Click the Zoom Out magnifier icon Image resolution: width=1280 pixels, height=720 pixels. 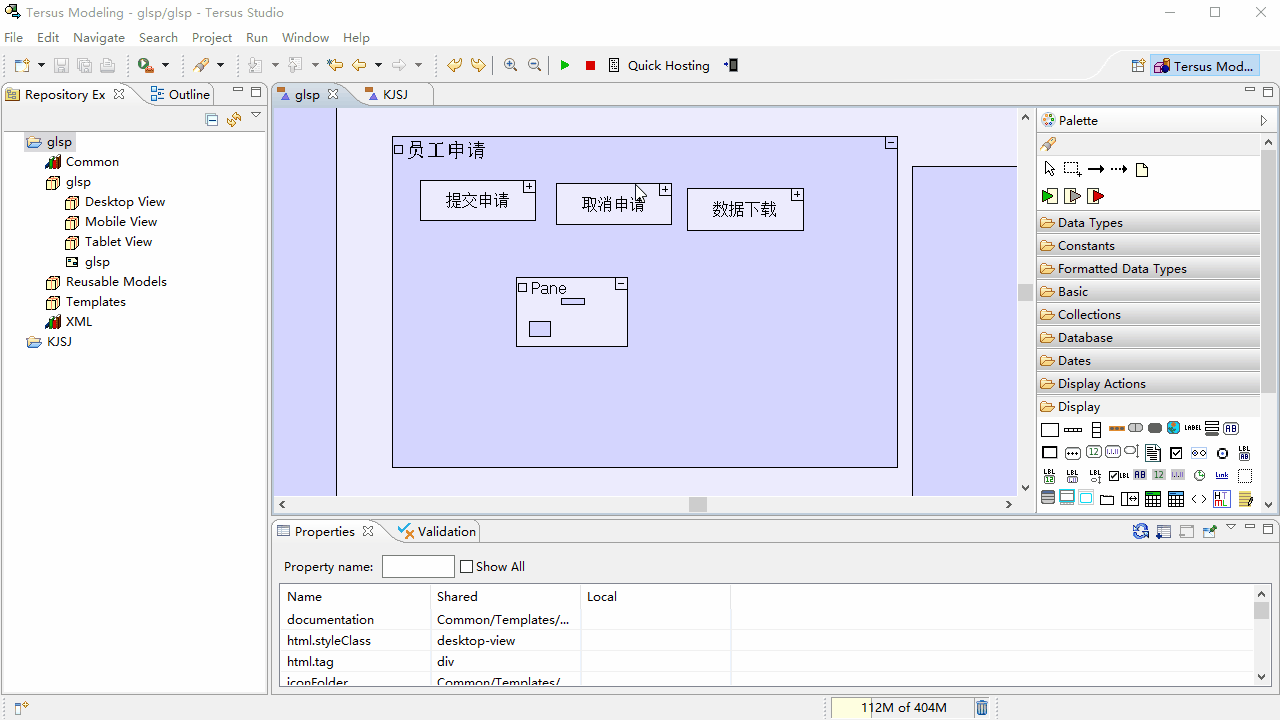pyautogui.click(x=535, y=65)
